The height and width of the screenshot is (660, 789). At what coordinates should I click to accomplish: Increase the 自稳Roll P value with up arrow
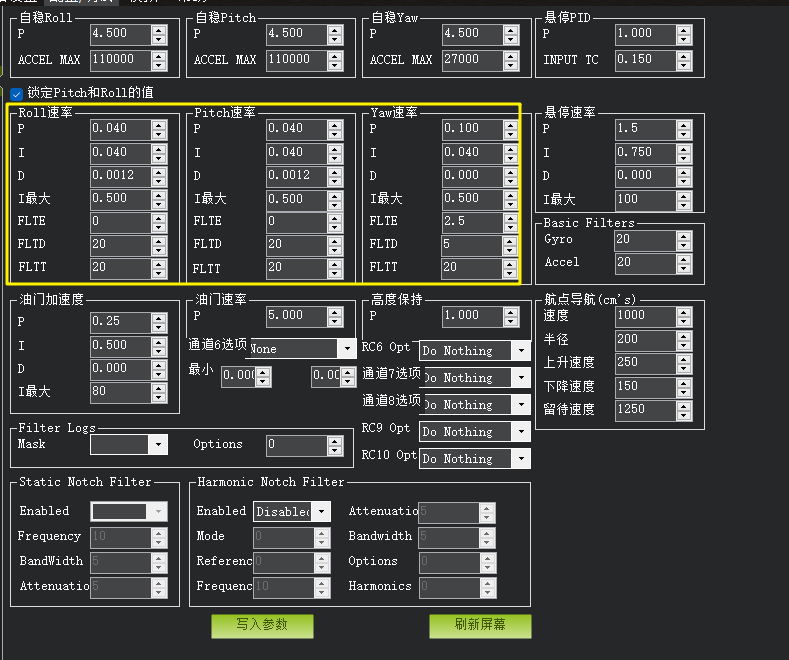[x=159, y=29]
